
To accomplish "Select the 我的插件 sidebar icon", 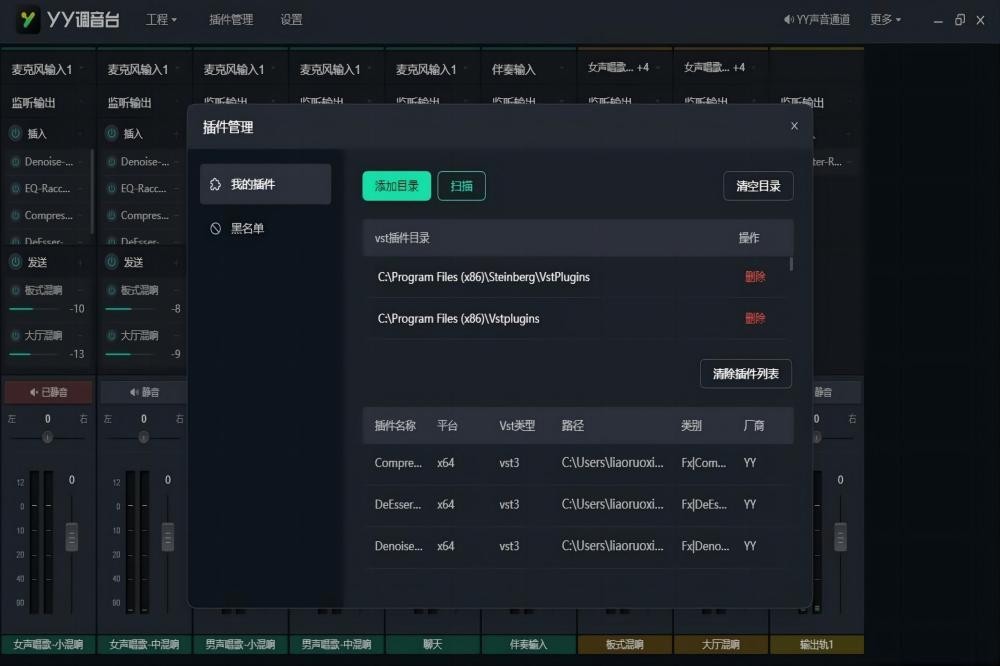I will click(x=215, y=184).
